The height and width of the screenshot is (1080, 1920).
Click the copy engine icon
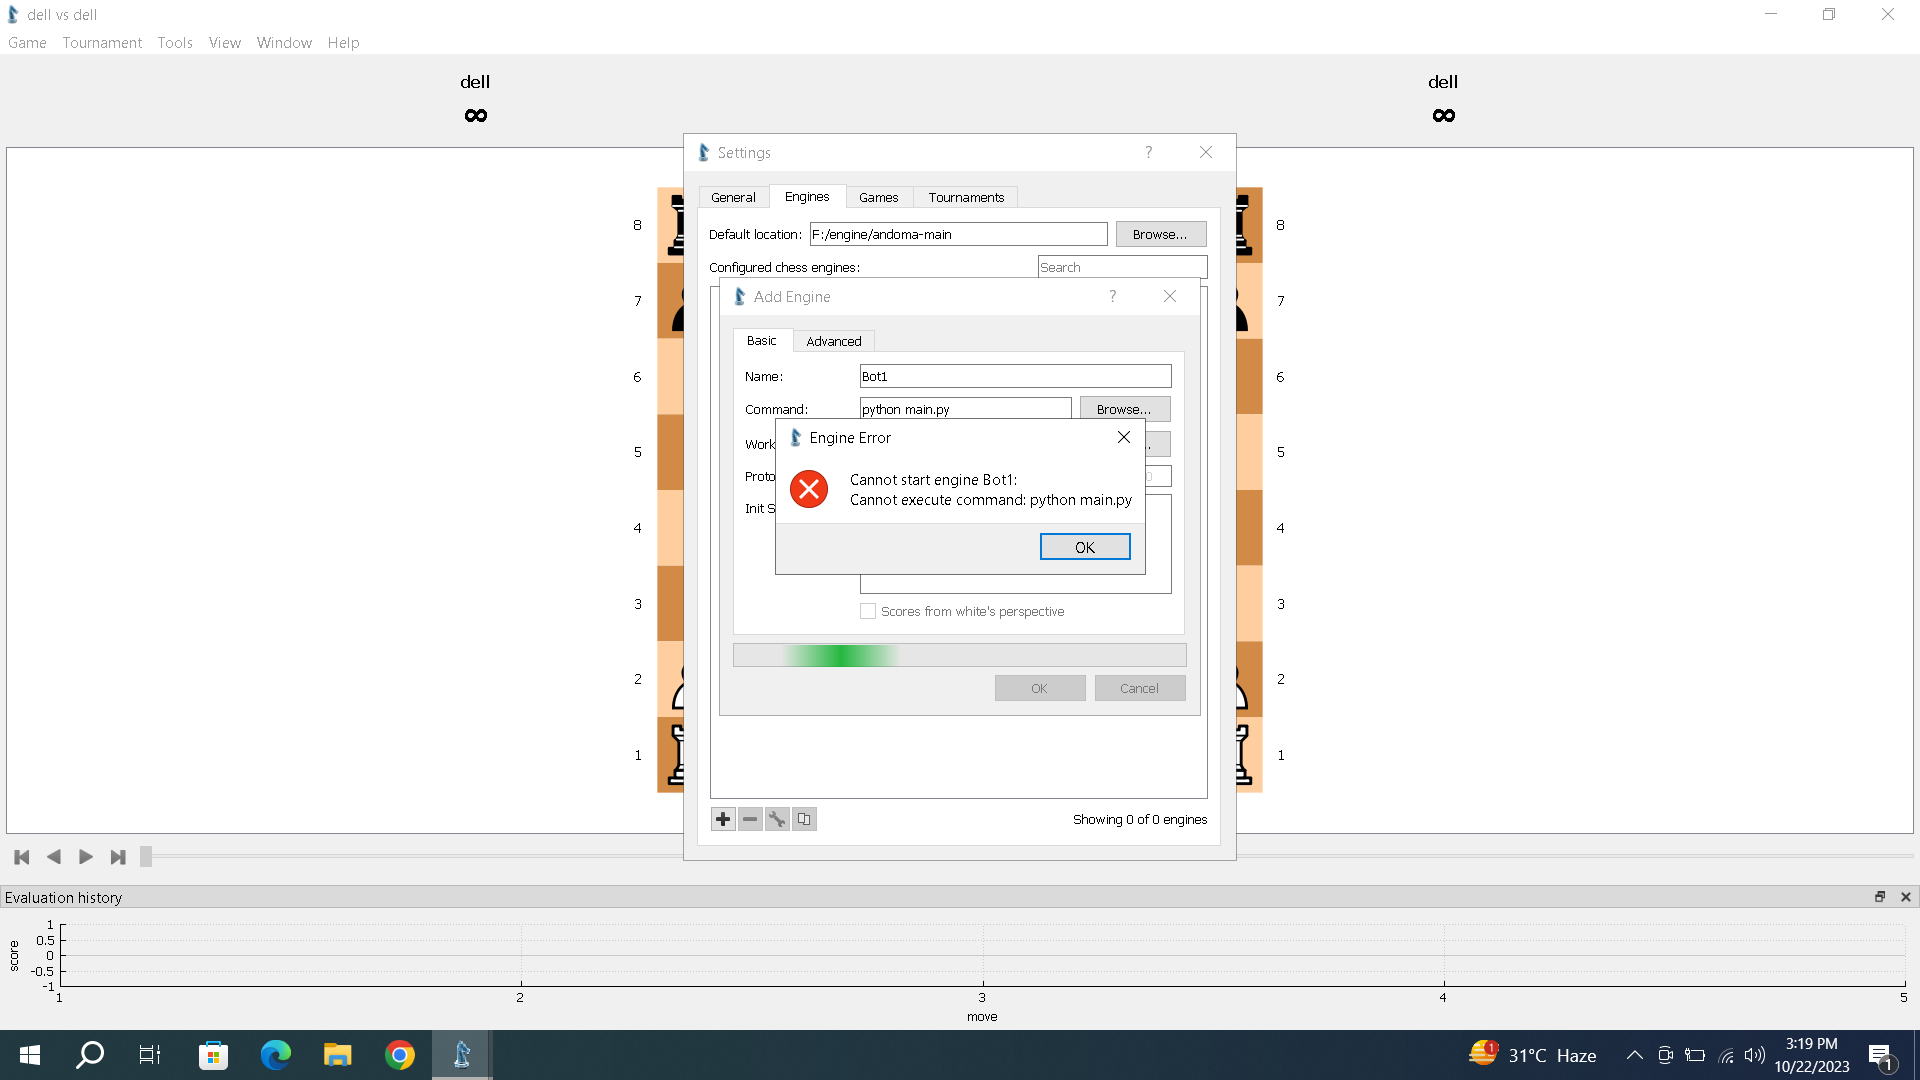pos(804,818)
